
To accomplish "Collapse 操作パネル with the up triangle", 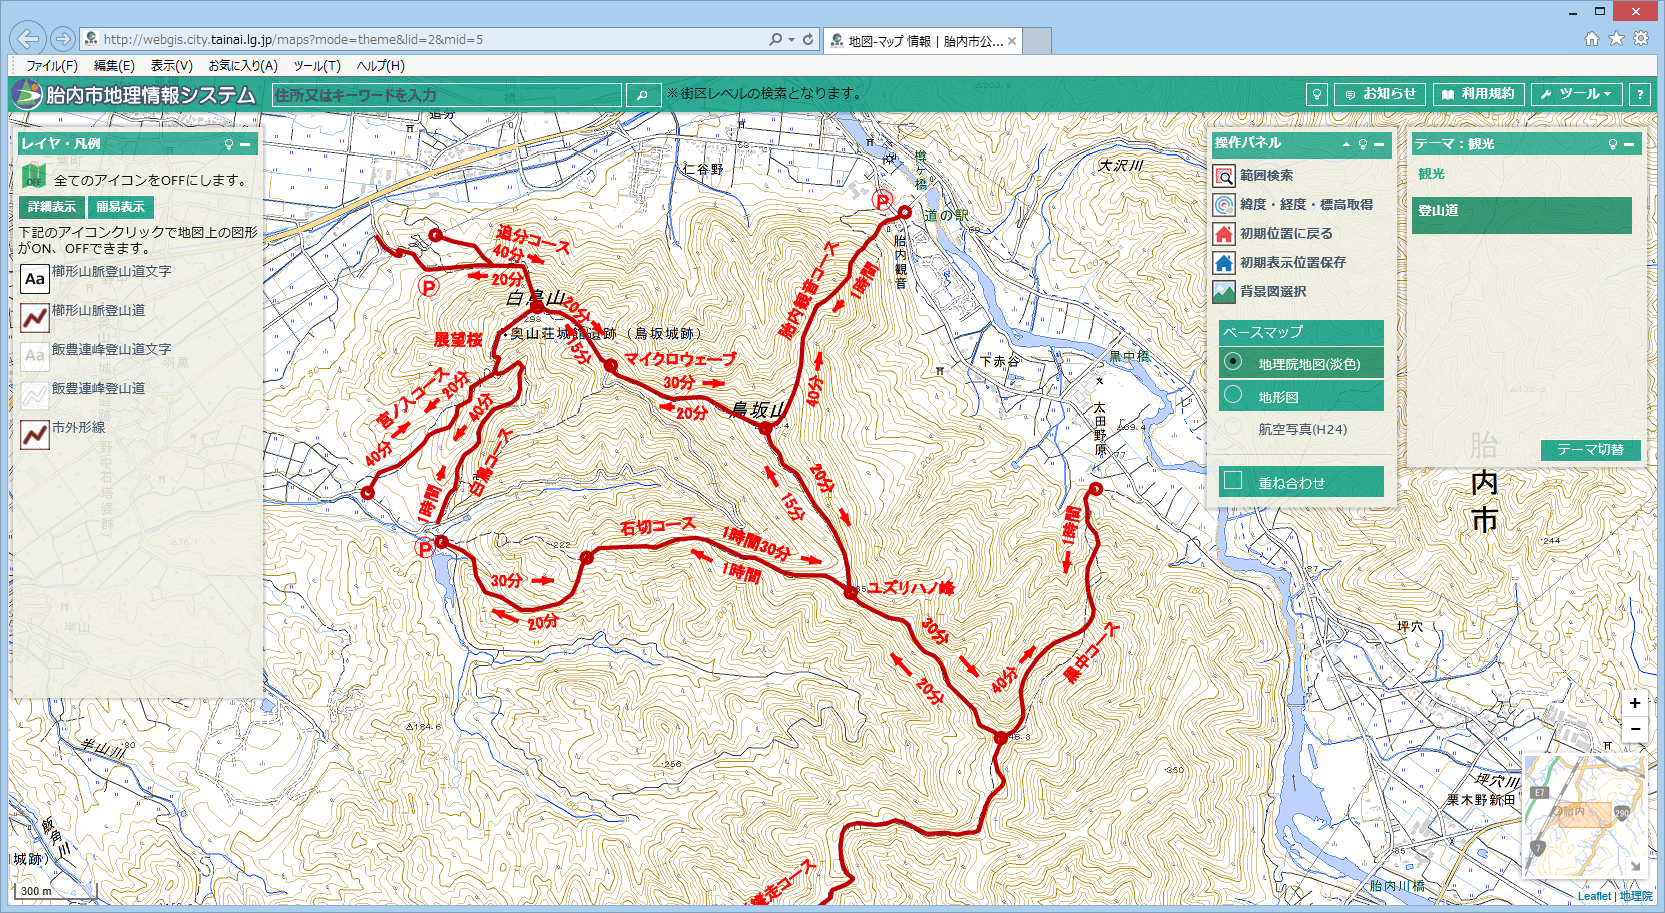I will coord(1346,144).
